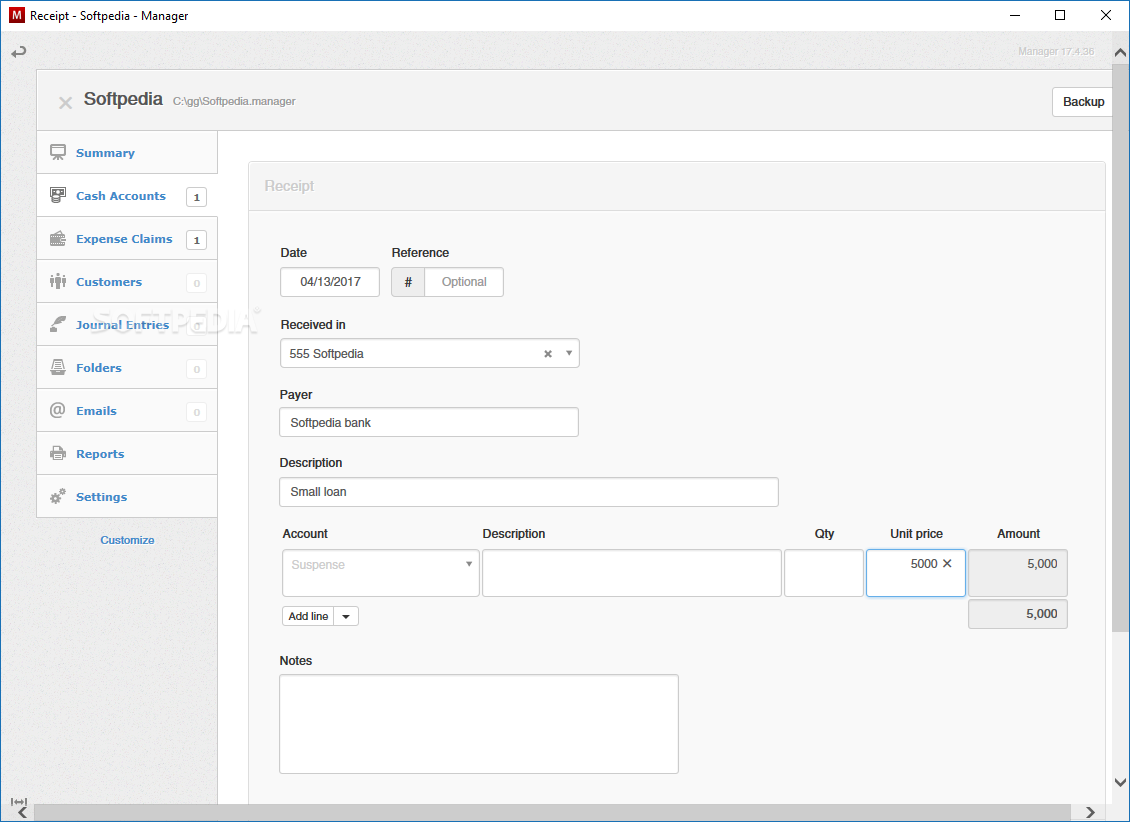Image resolution: width=1130 pixels, height=822 pixels.
Task: Expand the Add line dropdown arrow
Action: coord(346,616)
